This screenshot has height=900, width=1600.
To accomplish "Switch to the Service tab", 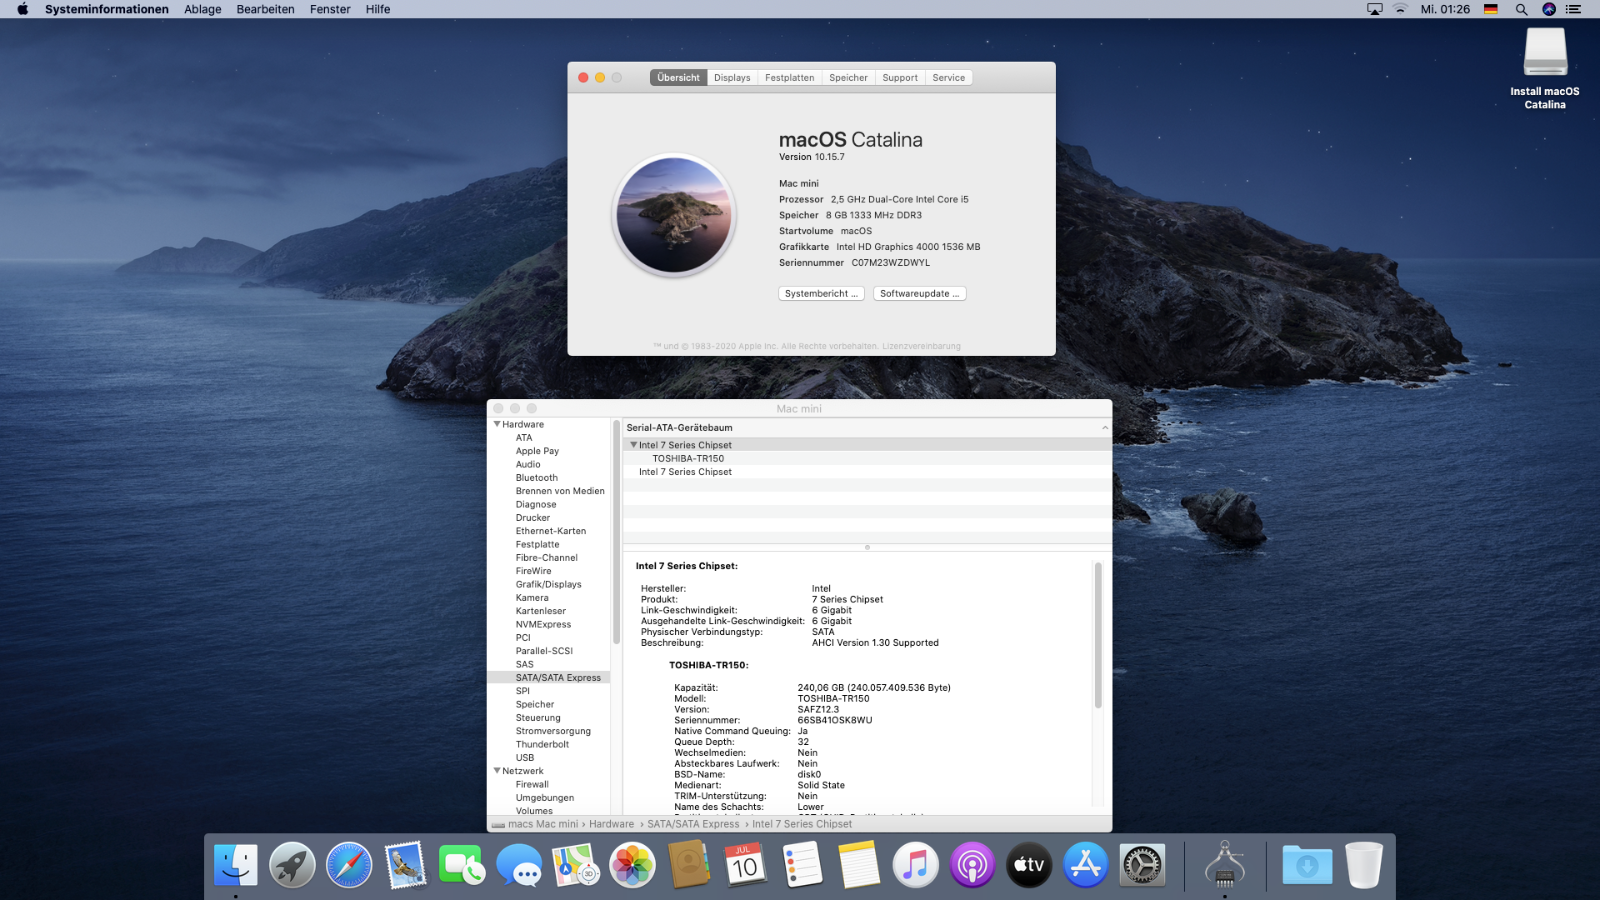I will coord(949,77).
